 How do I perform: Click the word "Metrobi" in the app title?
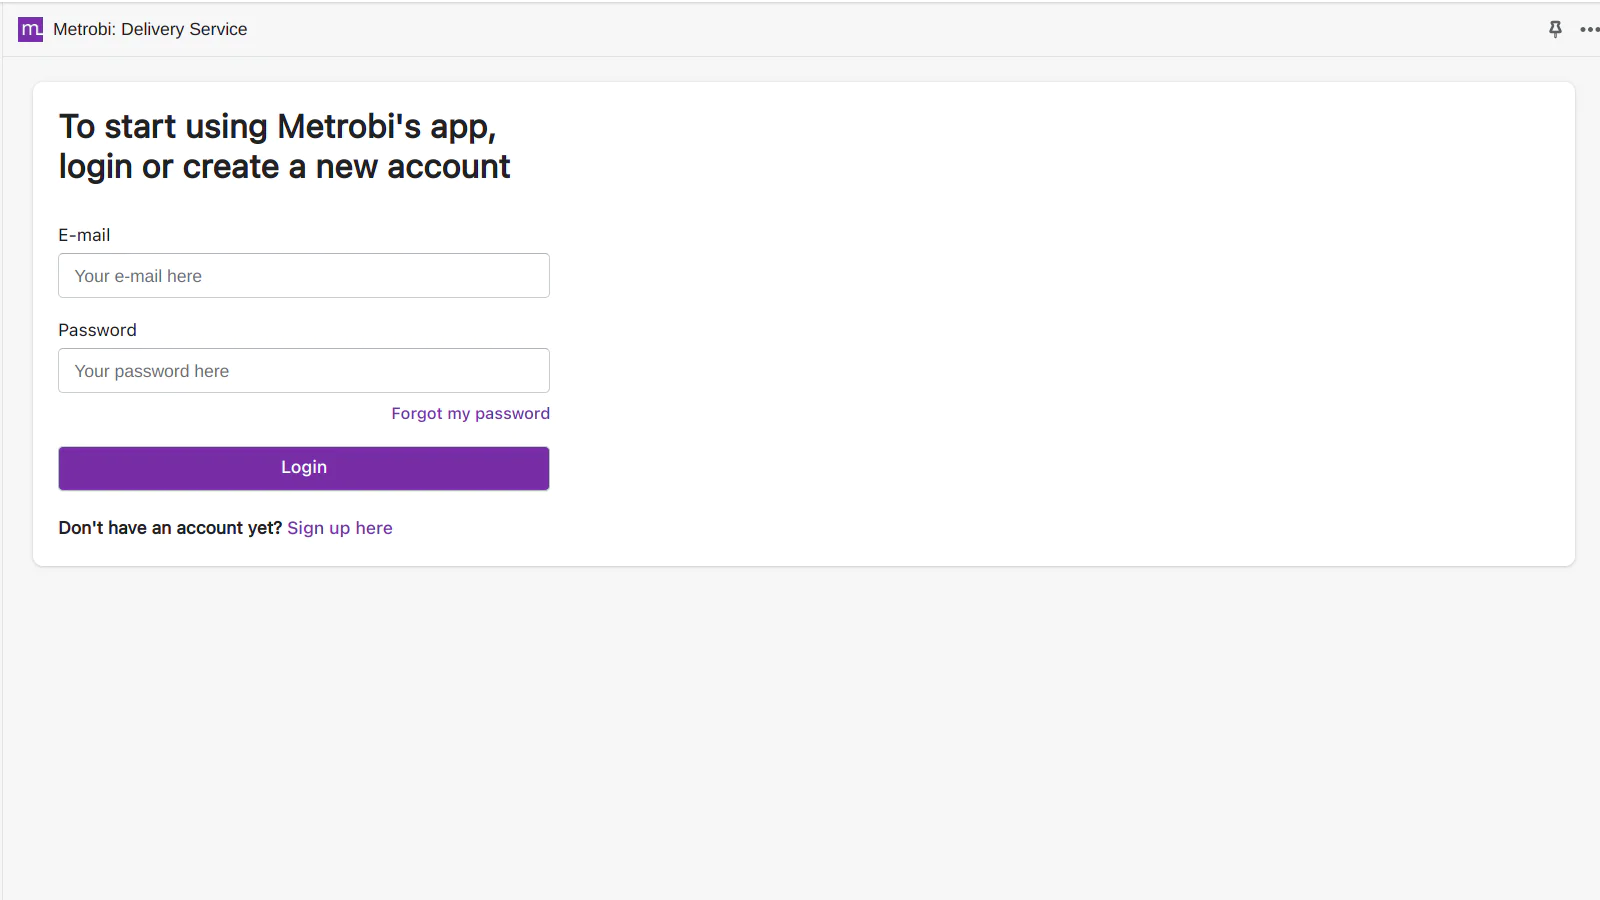[83, 30]
